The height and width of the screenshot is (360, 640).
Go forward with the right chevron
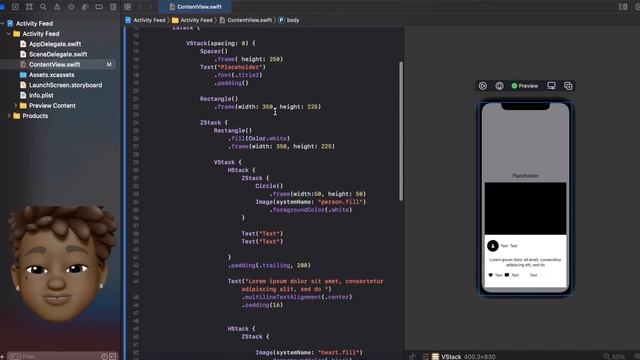click(x=150, y=7)
